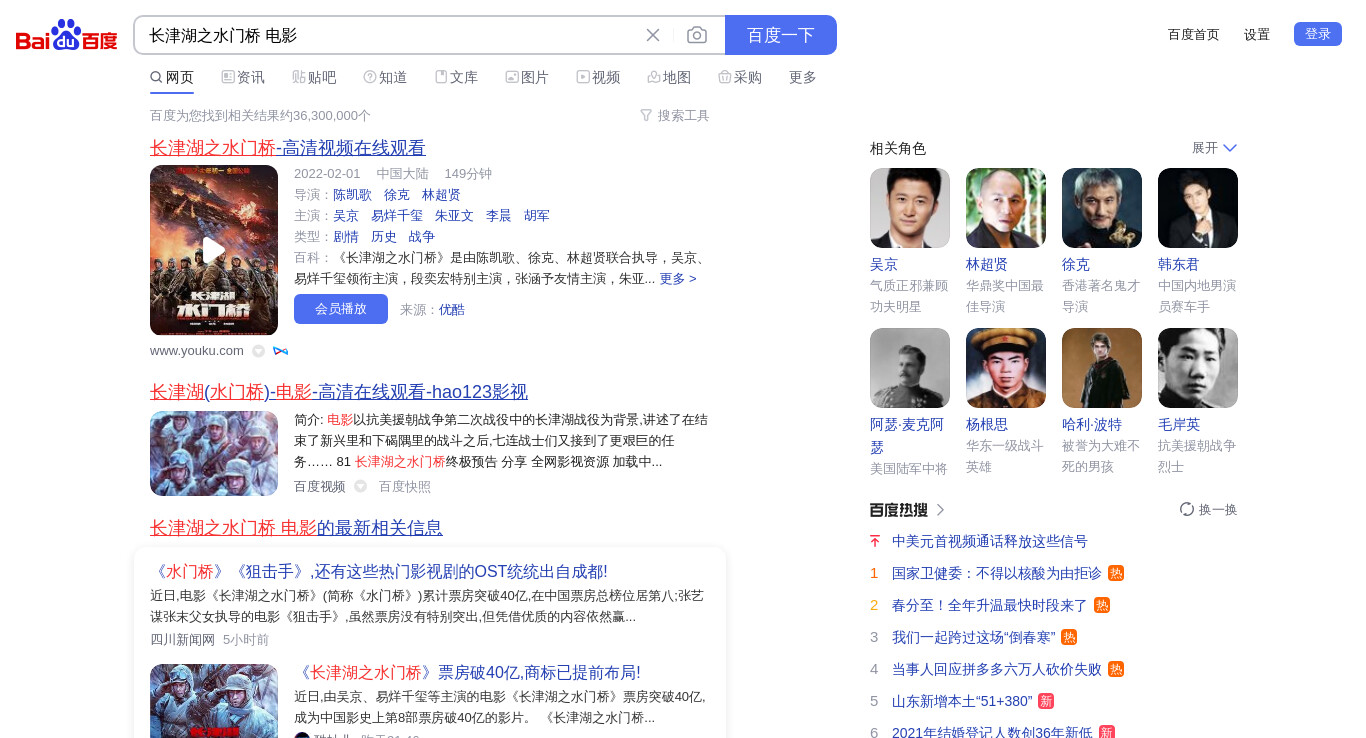Open 杨根思 name link
This screenshot has width=1366, height=738.
pos(987,425)
